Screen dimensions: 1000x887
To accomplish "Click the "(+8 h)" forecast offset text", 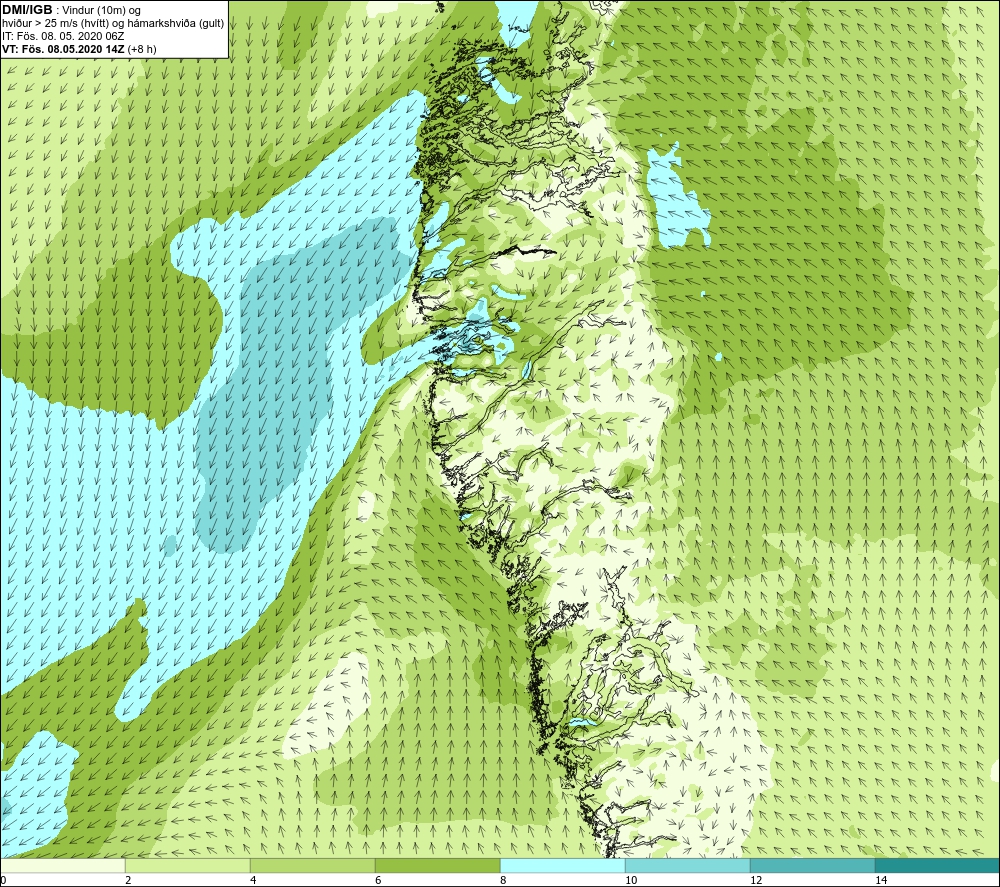I will click(x=142, y=48).
